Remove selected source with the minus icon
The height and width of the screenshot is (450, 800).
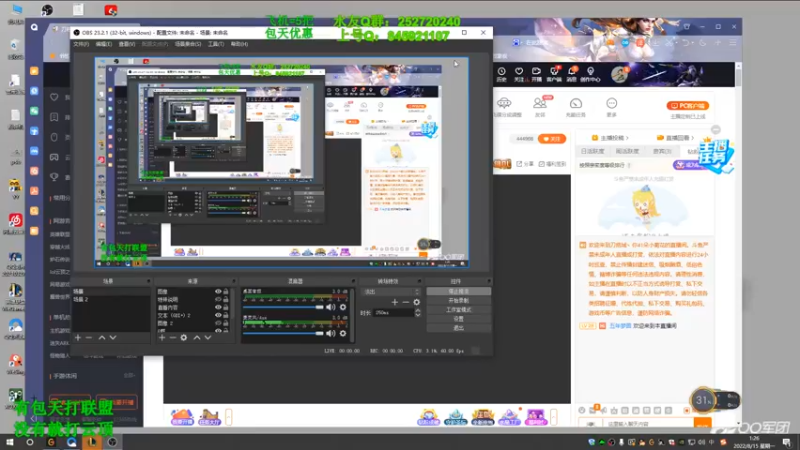(173, 338)
